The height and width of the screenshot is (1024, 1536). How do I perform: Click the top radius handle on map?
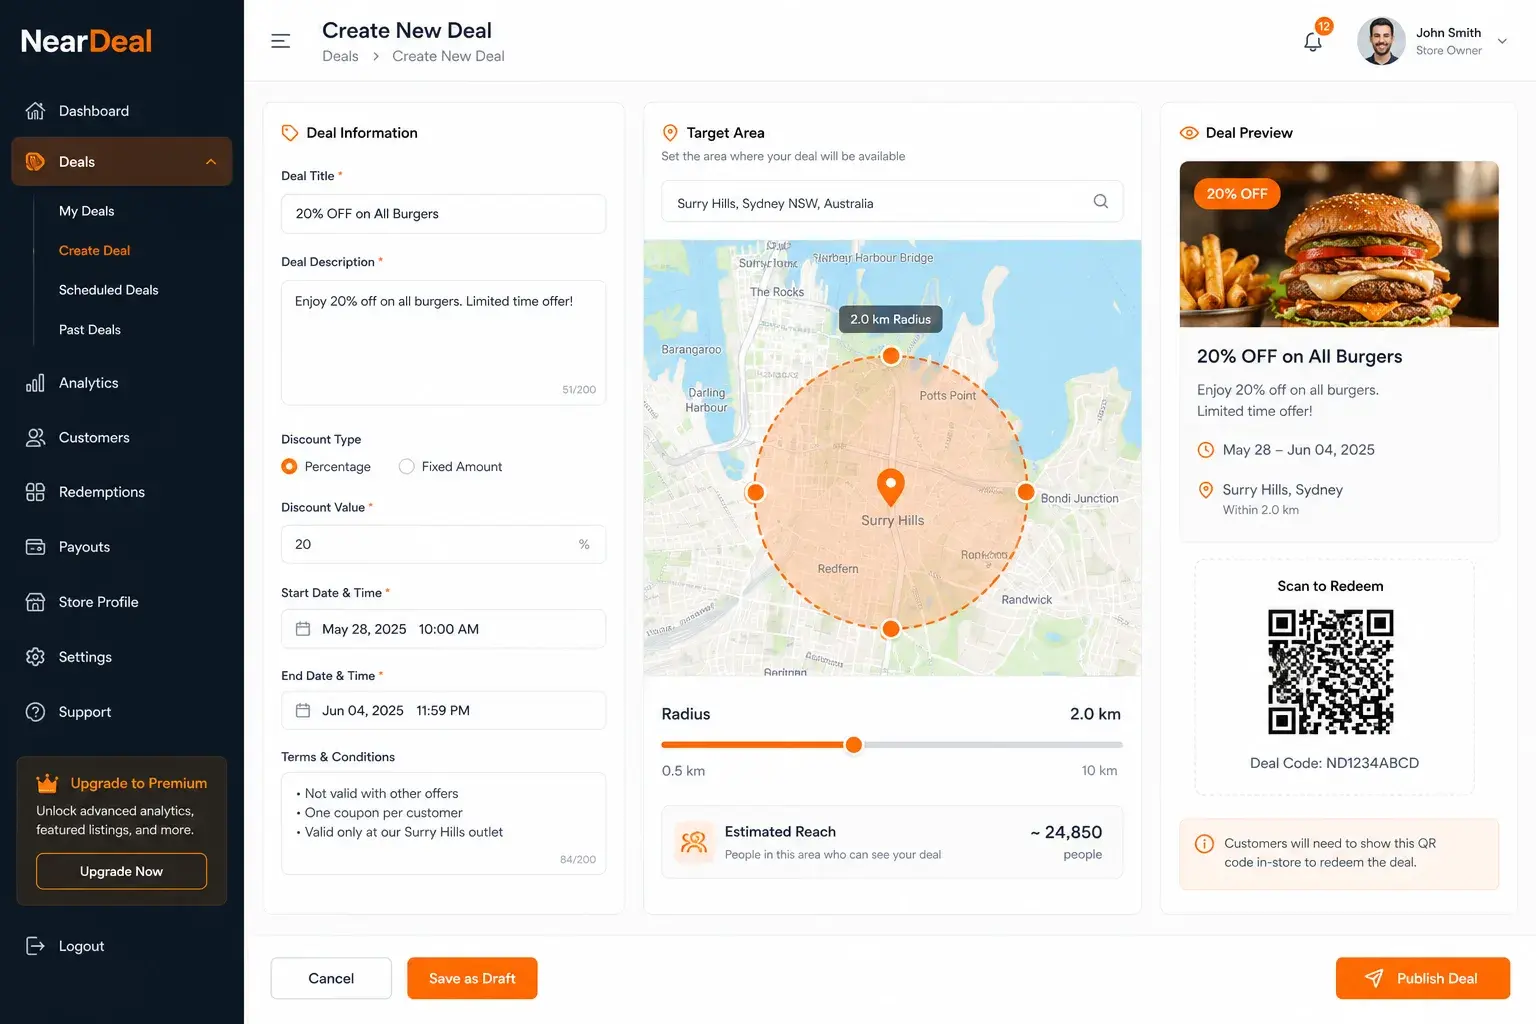pyautogui.click(x=891, y=356)
